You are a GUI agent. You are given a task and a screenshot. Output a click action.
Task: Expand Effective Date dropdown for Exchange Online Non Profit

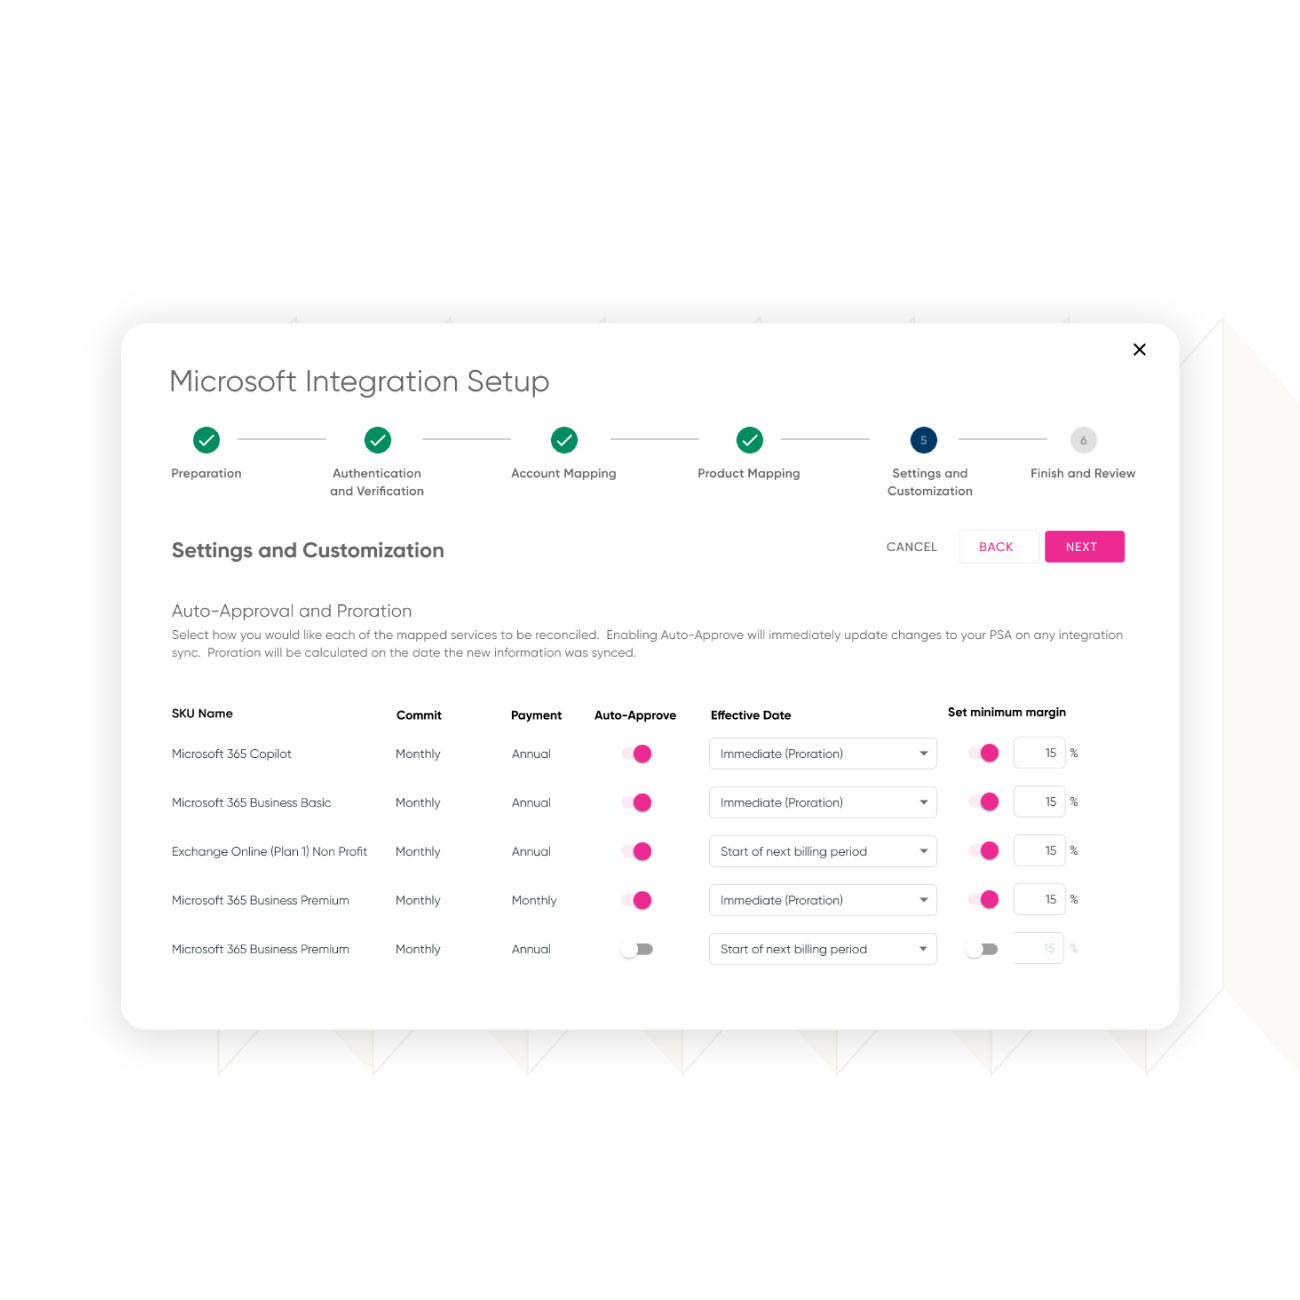tap(822, 852)
